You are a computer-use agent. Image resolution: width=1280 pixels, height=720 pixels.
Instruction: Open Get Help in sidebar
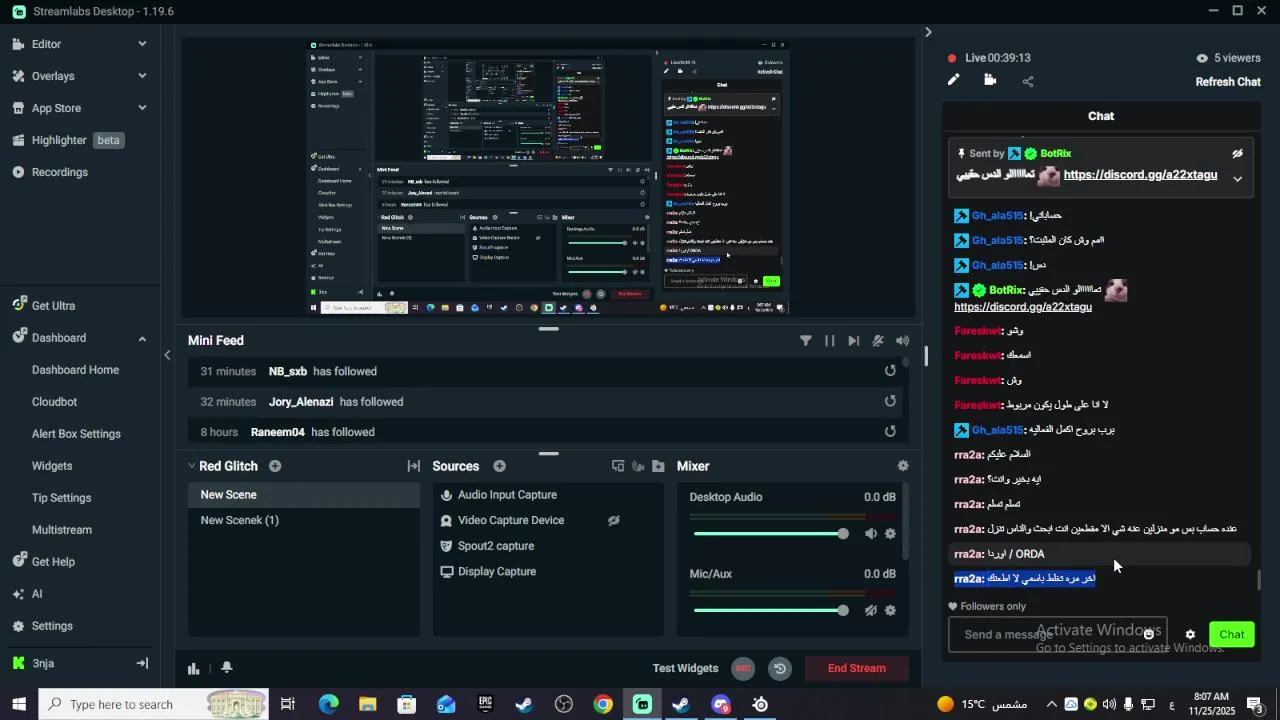pyautogui.click(x=52, y=562)
